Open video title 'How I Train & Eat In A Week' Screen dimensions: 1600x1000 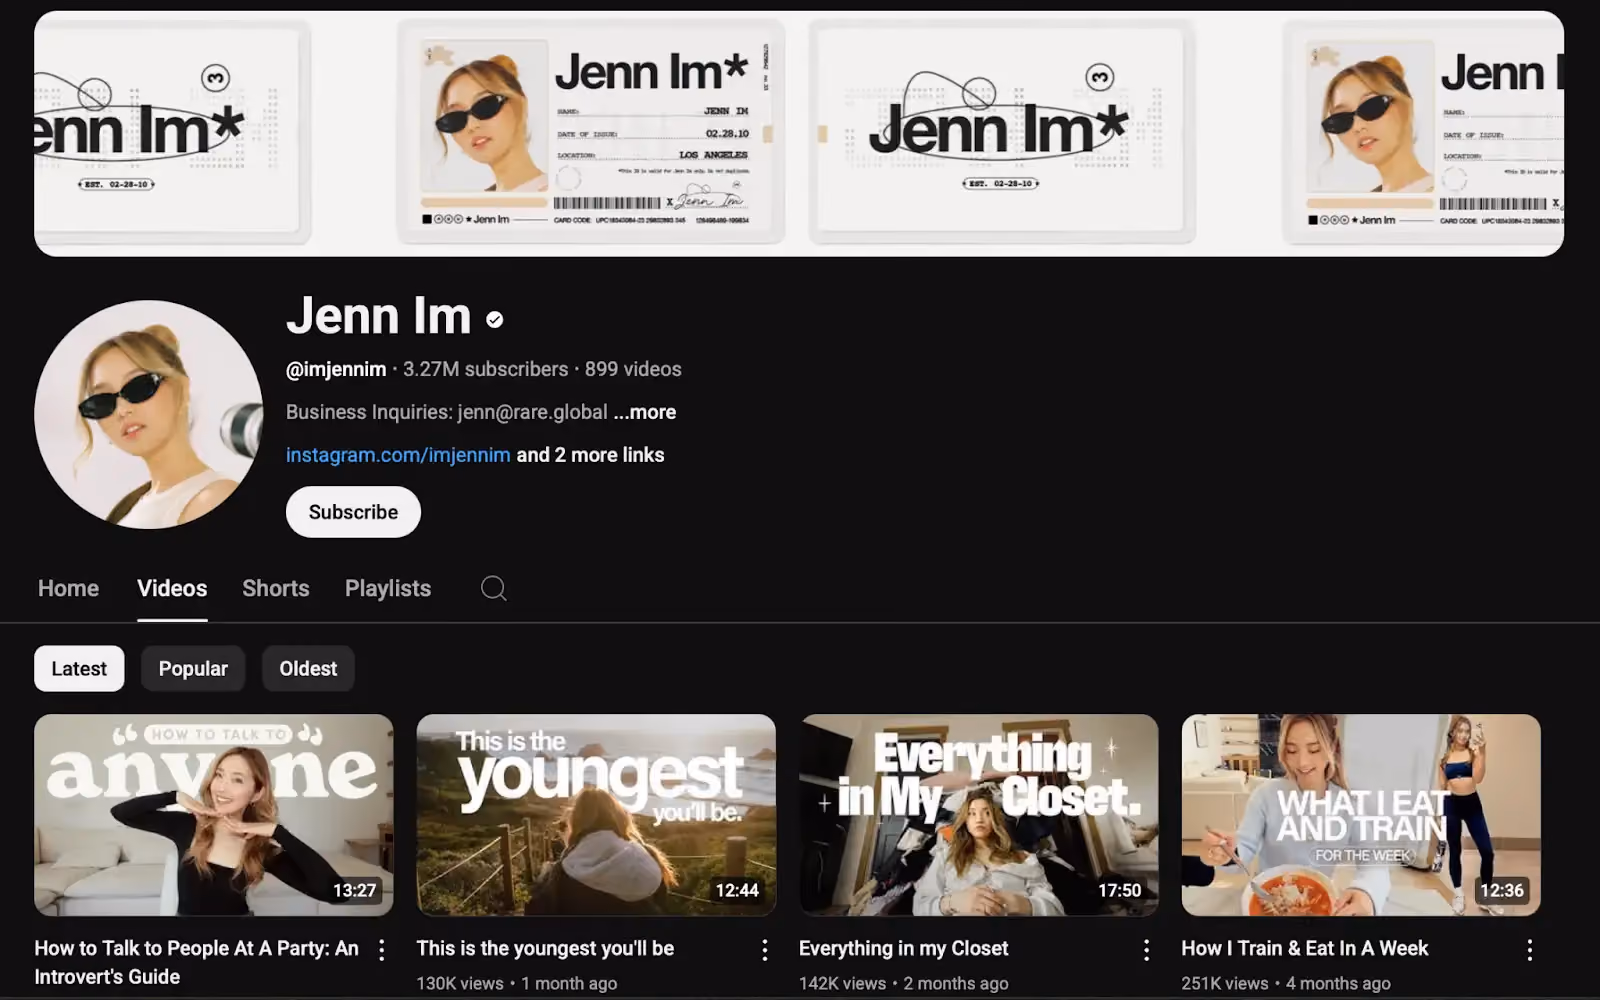coord(1305,948)
